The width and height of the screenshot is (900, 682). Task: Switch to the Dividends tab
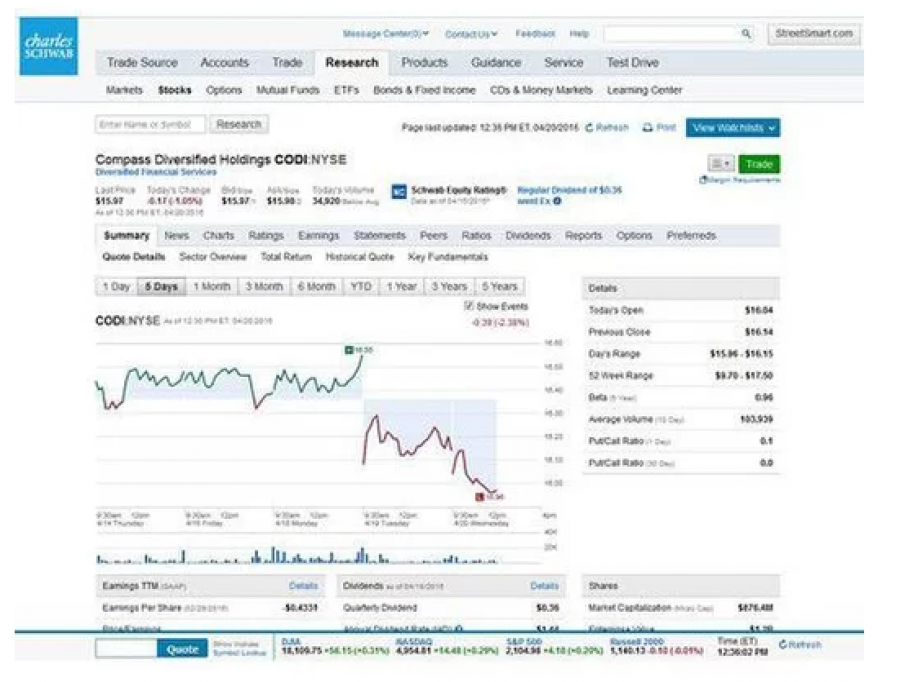point(527,236)
